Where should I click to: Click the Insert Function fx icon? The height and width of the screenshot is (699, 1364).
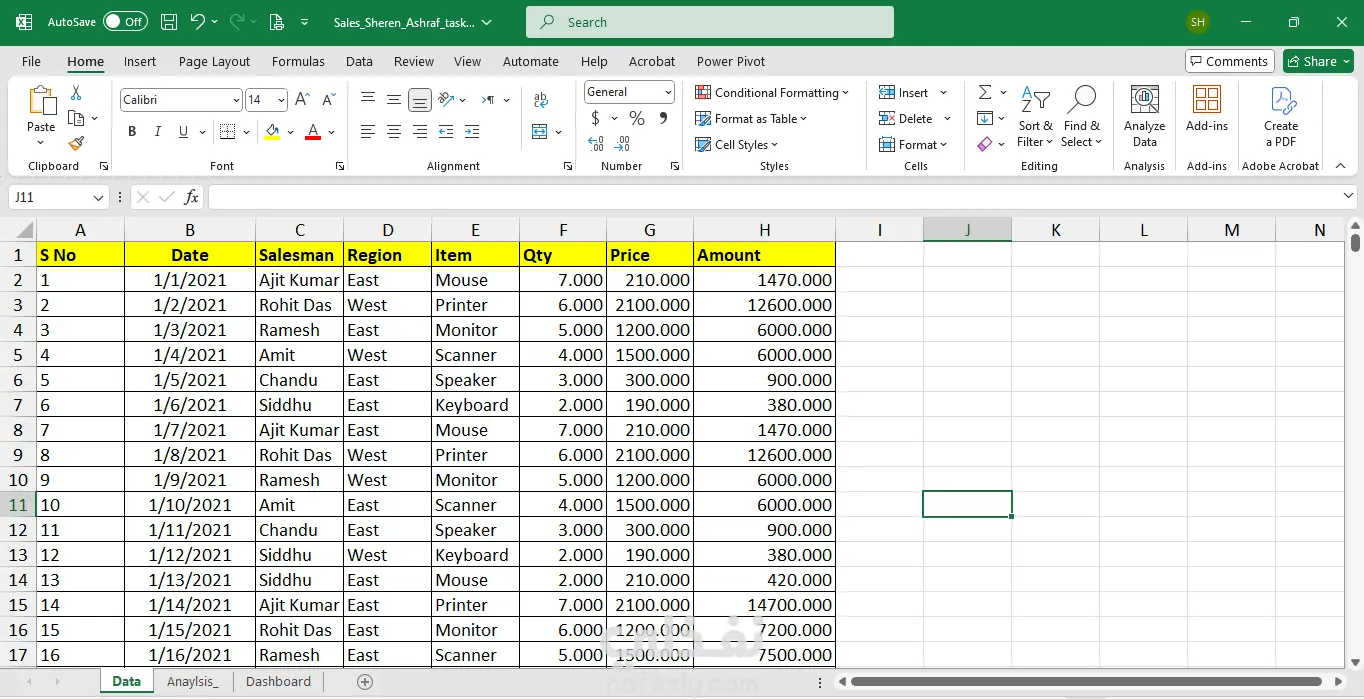[x=192, y=197]
